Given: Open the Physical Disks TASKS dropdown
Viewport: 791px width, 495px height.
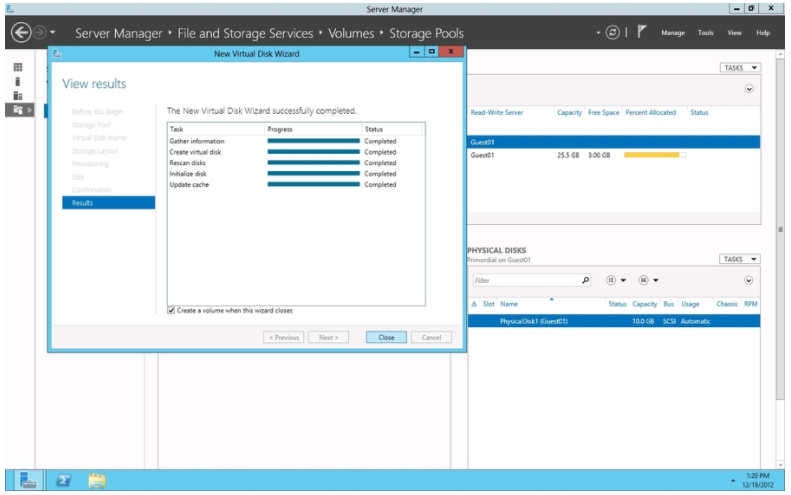Looking at the screenshot, I should point(740,259).
